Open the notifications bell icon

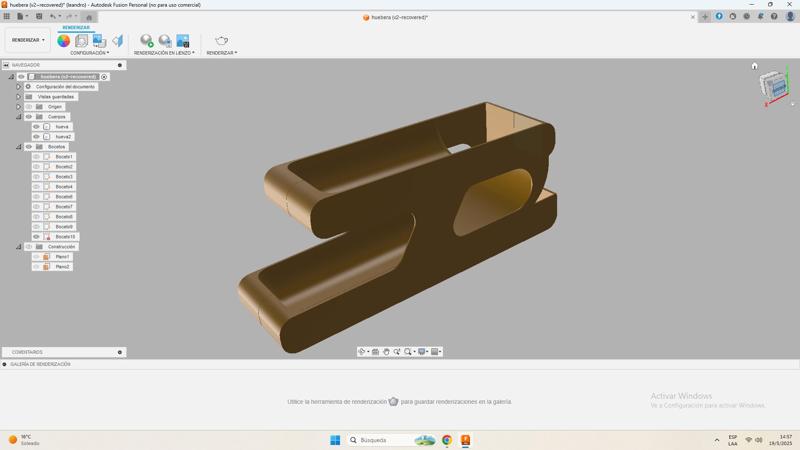coord(760,16)
